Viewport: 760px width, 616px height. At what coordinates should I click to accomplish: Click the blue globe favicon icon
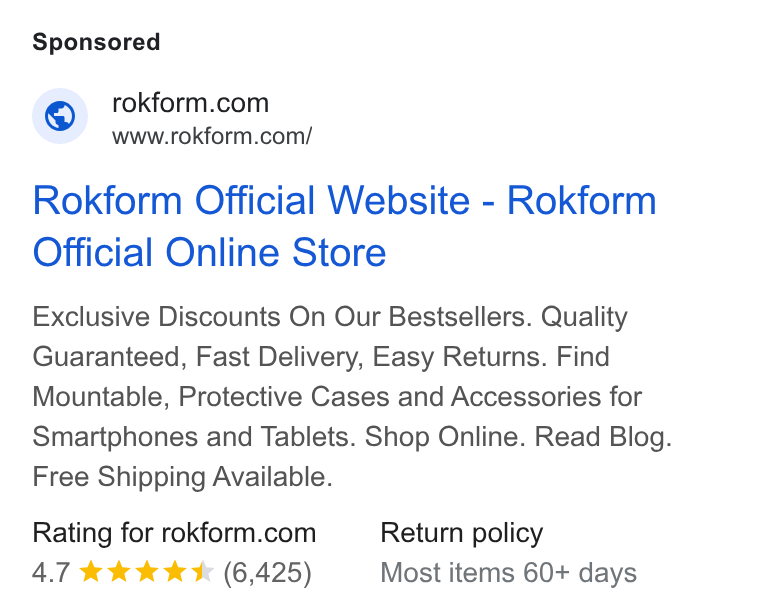tap(60, 116)
